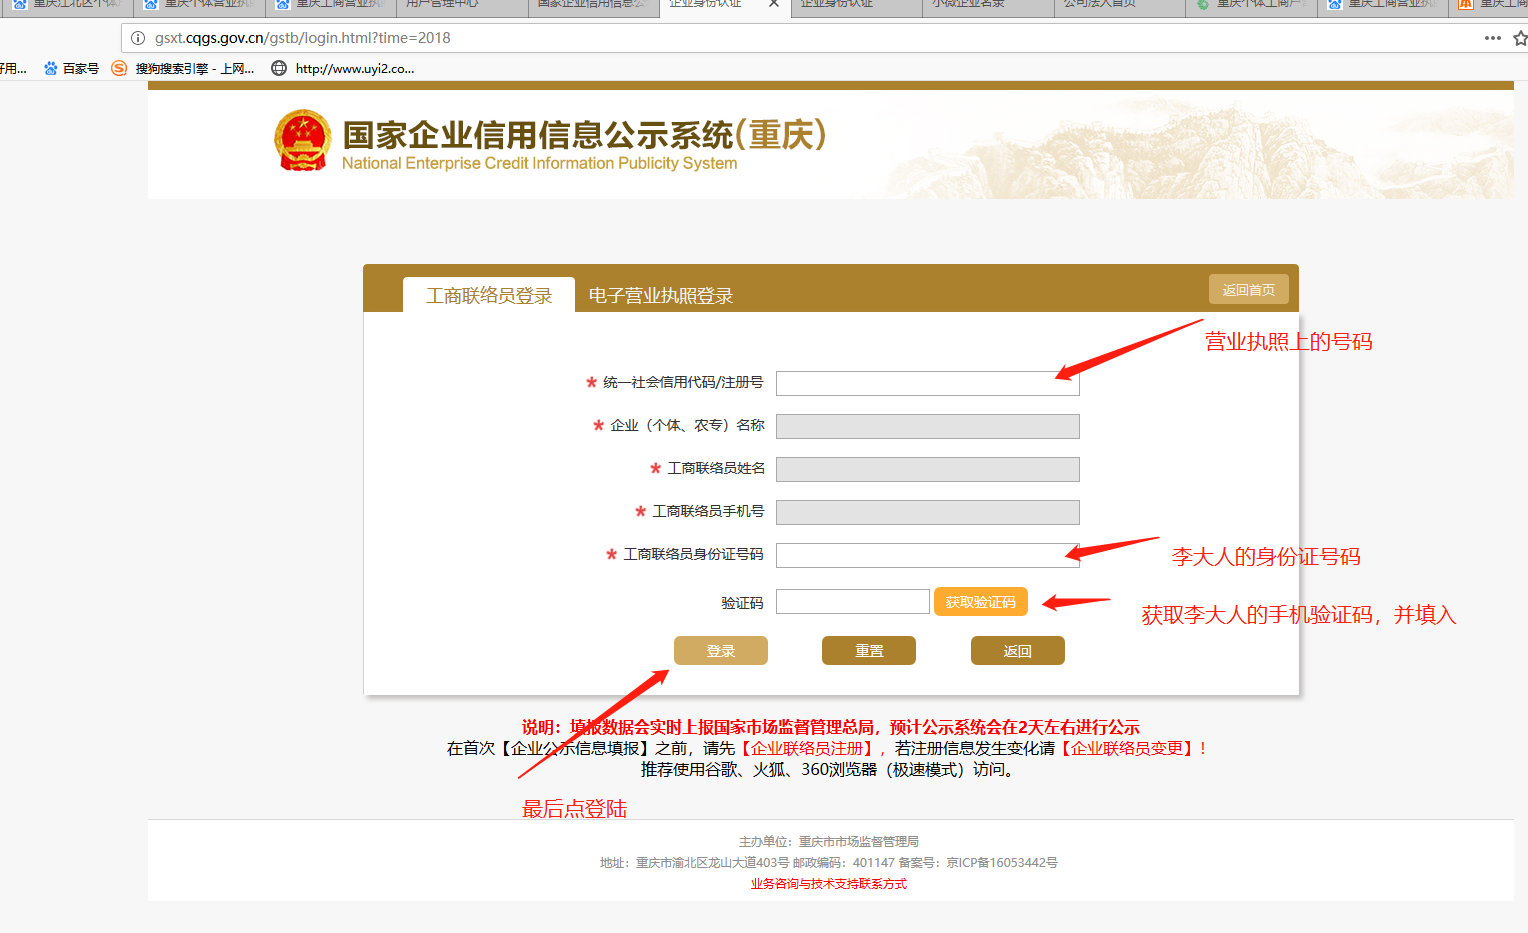Focus the 统一社会信用代码/注册号 input field
This screenshot has width=1528, height=933.
927,383
